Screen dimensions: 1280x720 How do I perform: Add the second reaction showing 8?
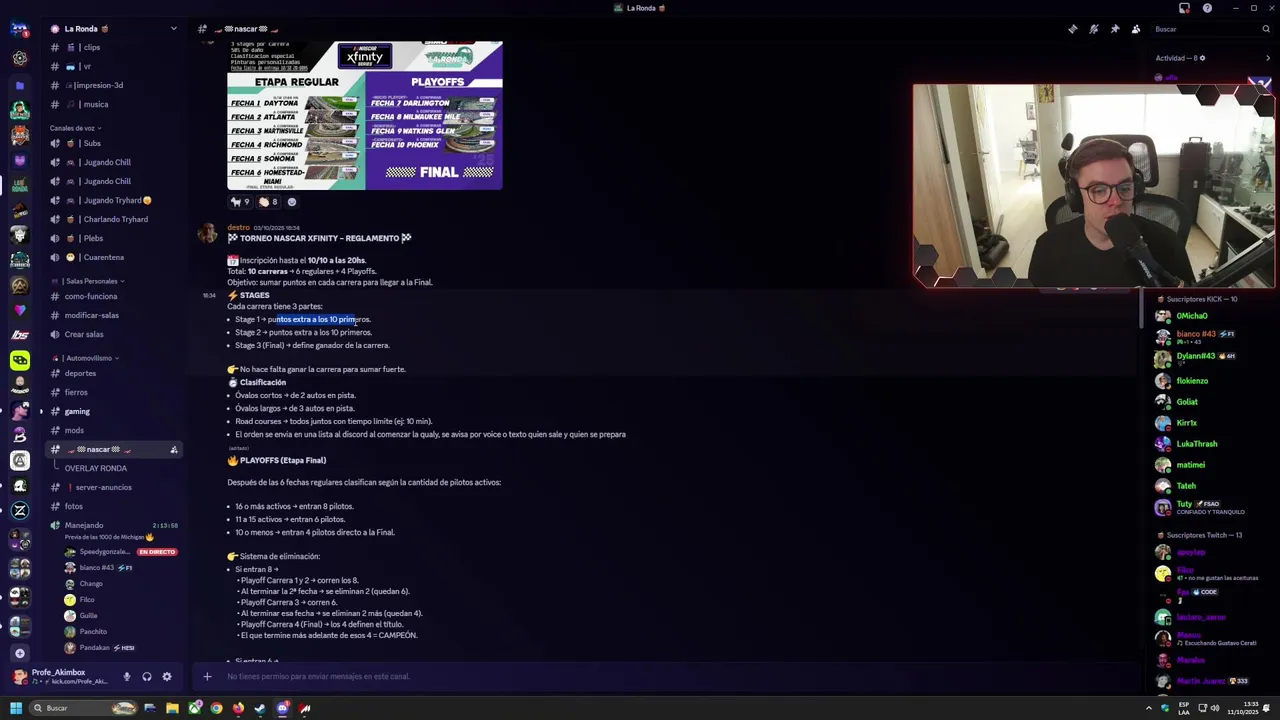tap(268, 202)
